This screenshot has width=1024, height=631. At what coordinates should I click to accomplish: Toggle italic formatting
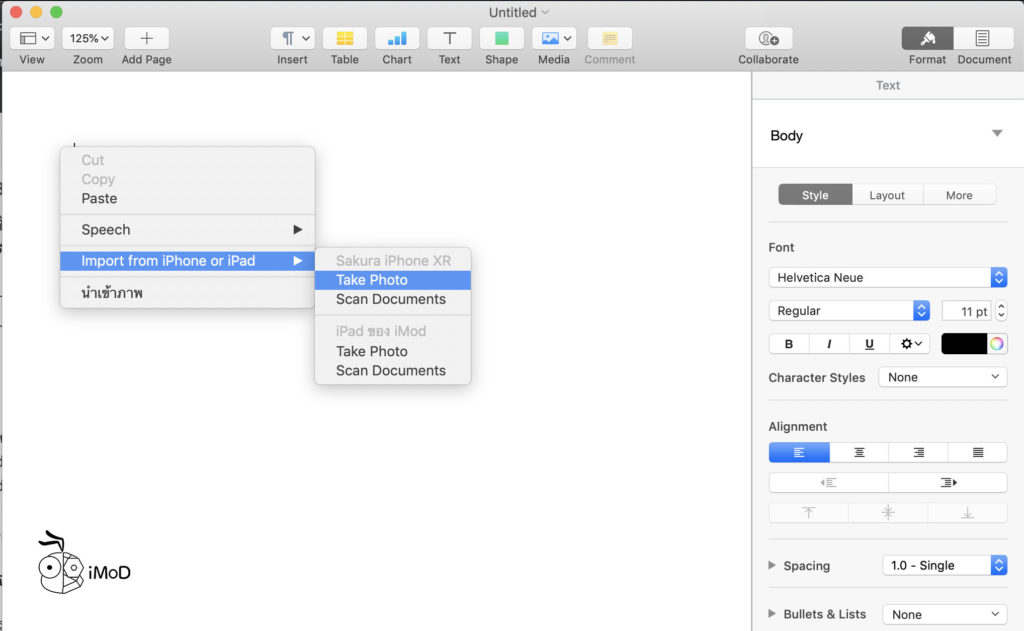click(828, 343)
